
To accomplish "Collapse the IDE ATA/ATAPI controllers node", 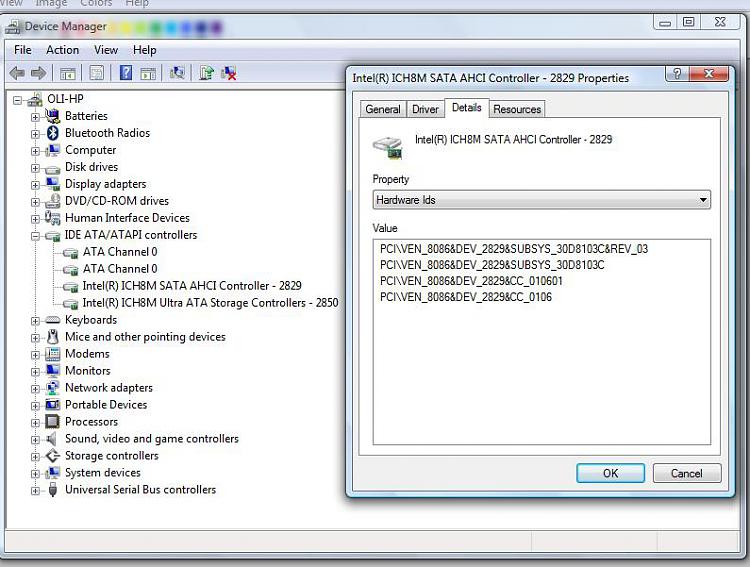I will tap(35, 236).
